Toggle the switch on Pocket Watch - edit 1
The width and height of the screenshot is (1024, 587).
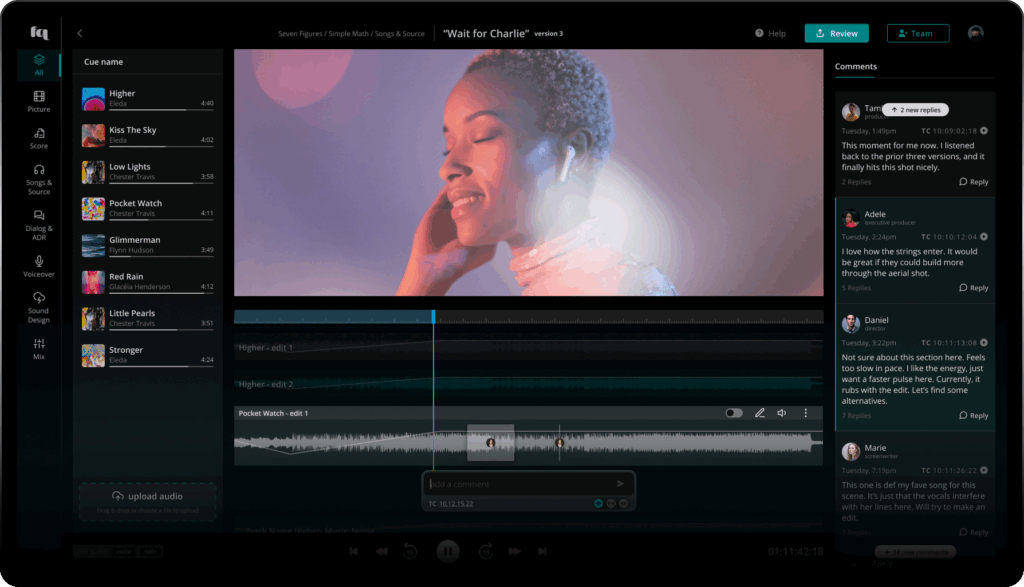tap(734, 413)
